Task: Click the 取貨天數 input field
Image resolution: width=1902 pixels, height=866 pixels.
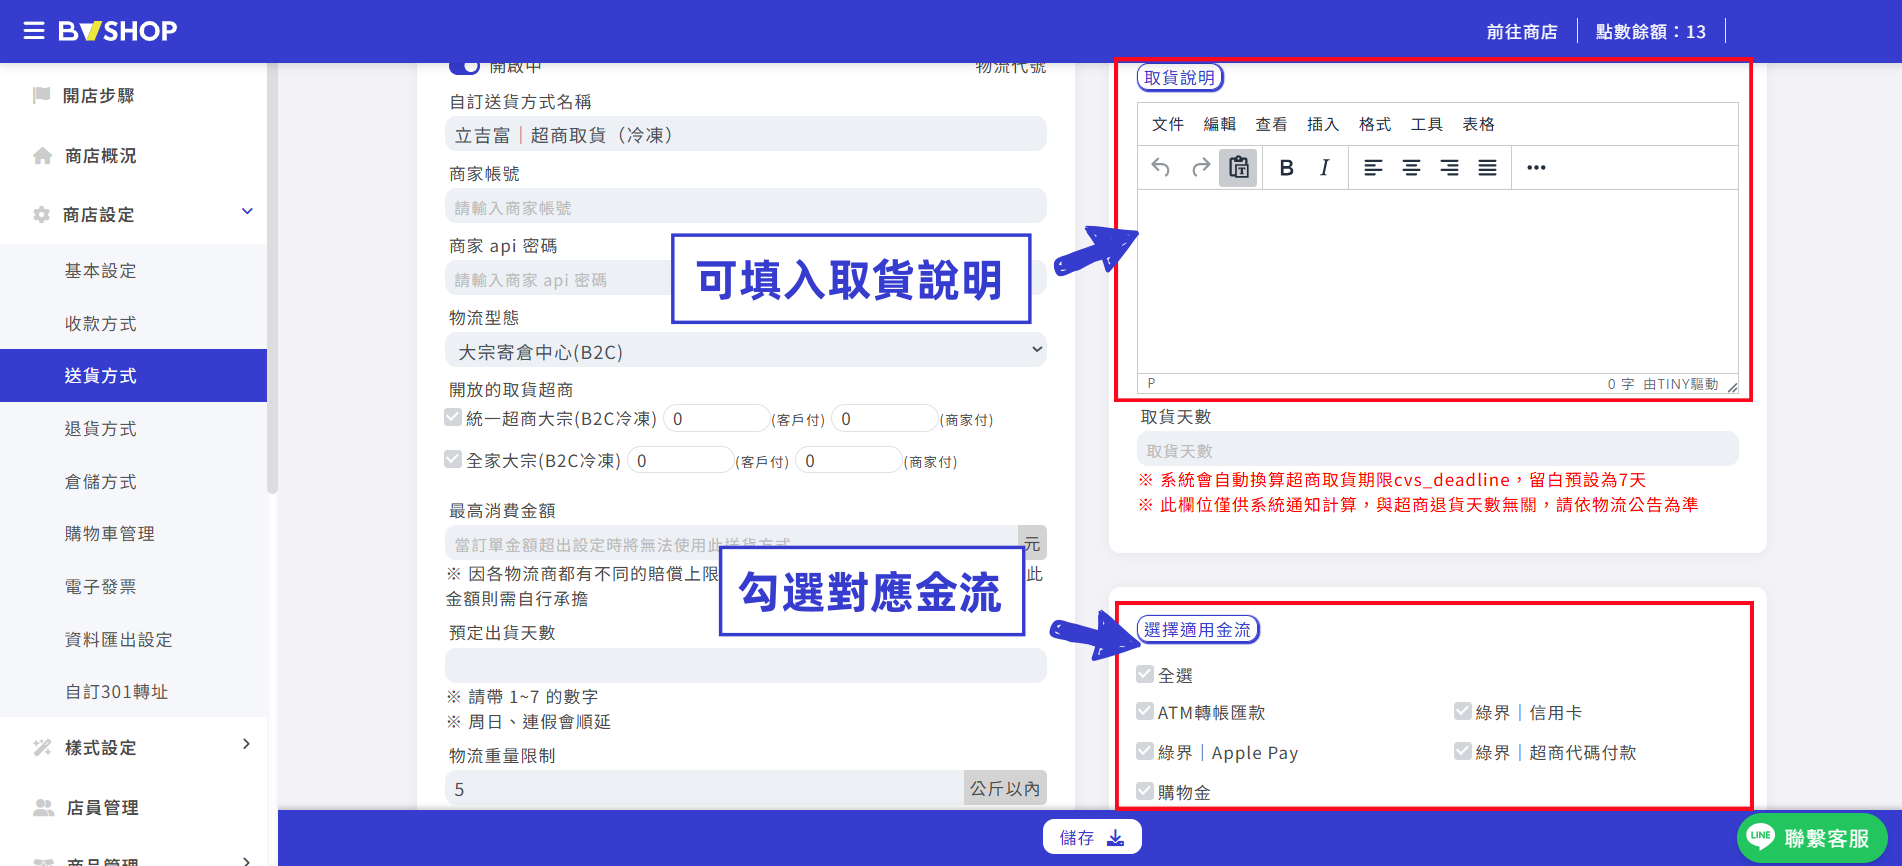Action: [1437, 450]
